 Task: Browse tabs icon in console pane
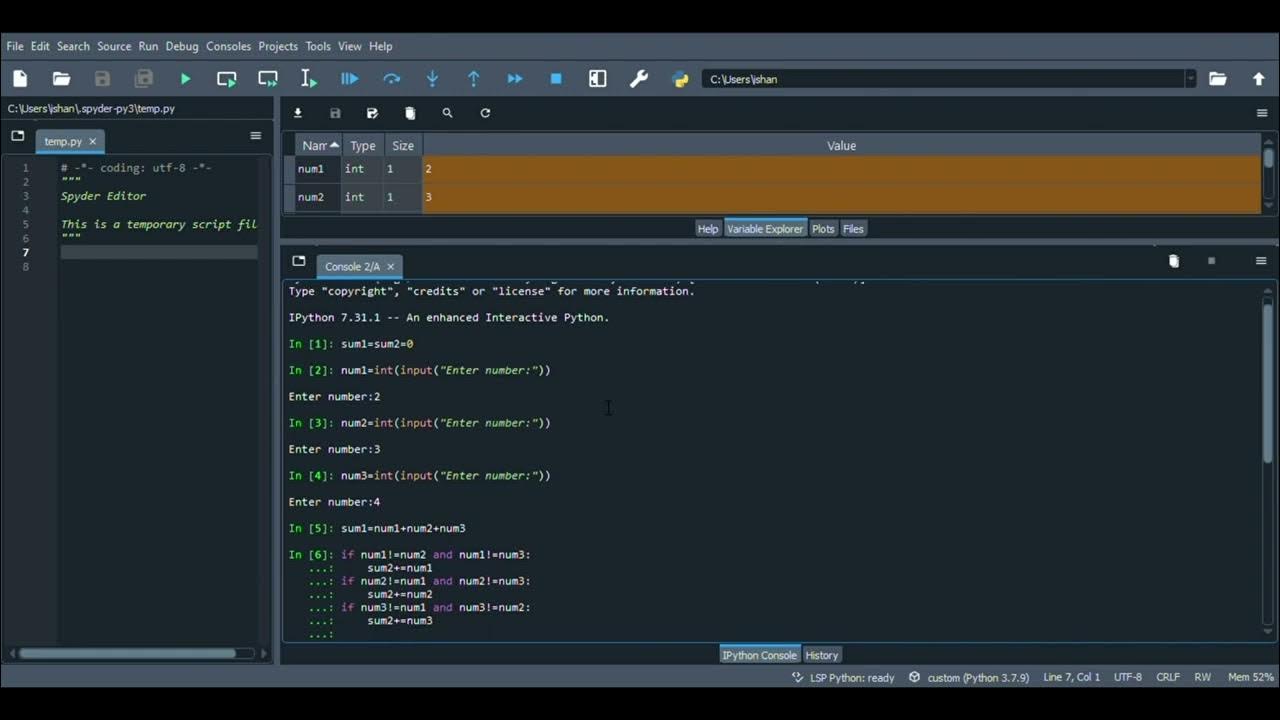coord(298,261)
